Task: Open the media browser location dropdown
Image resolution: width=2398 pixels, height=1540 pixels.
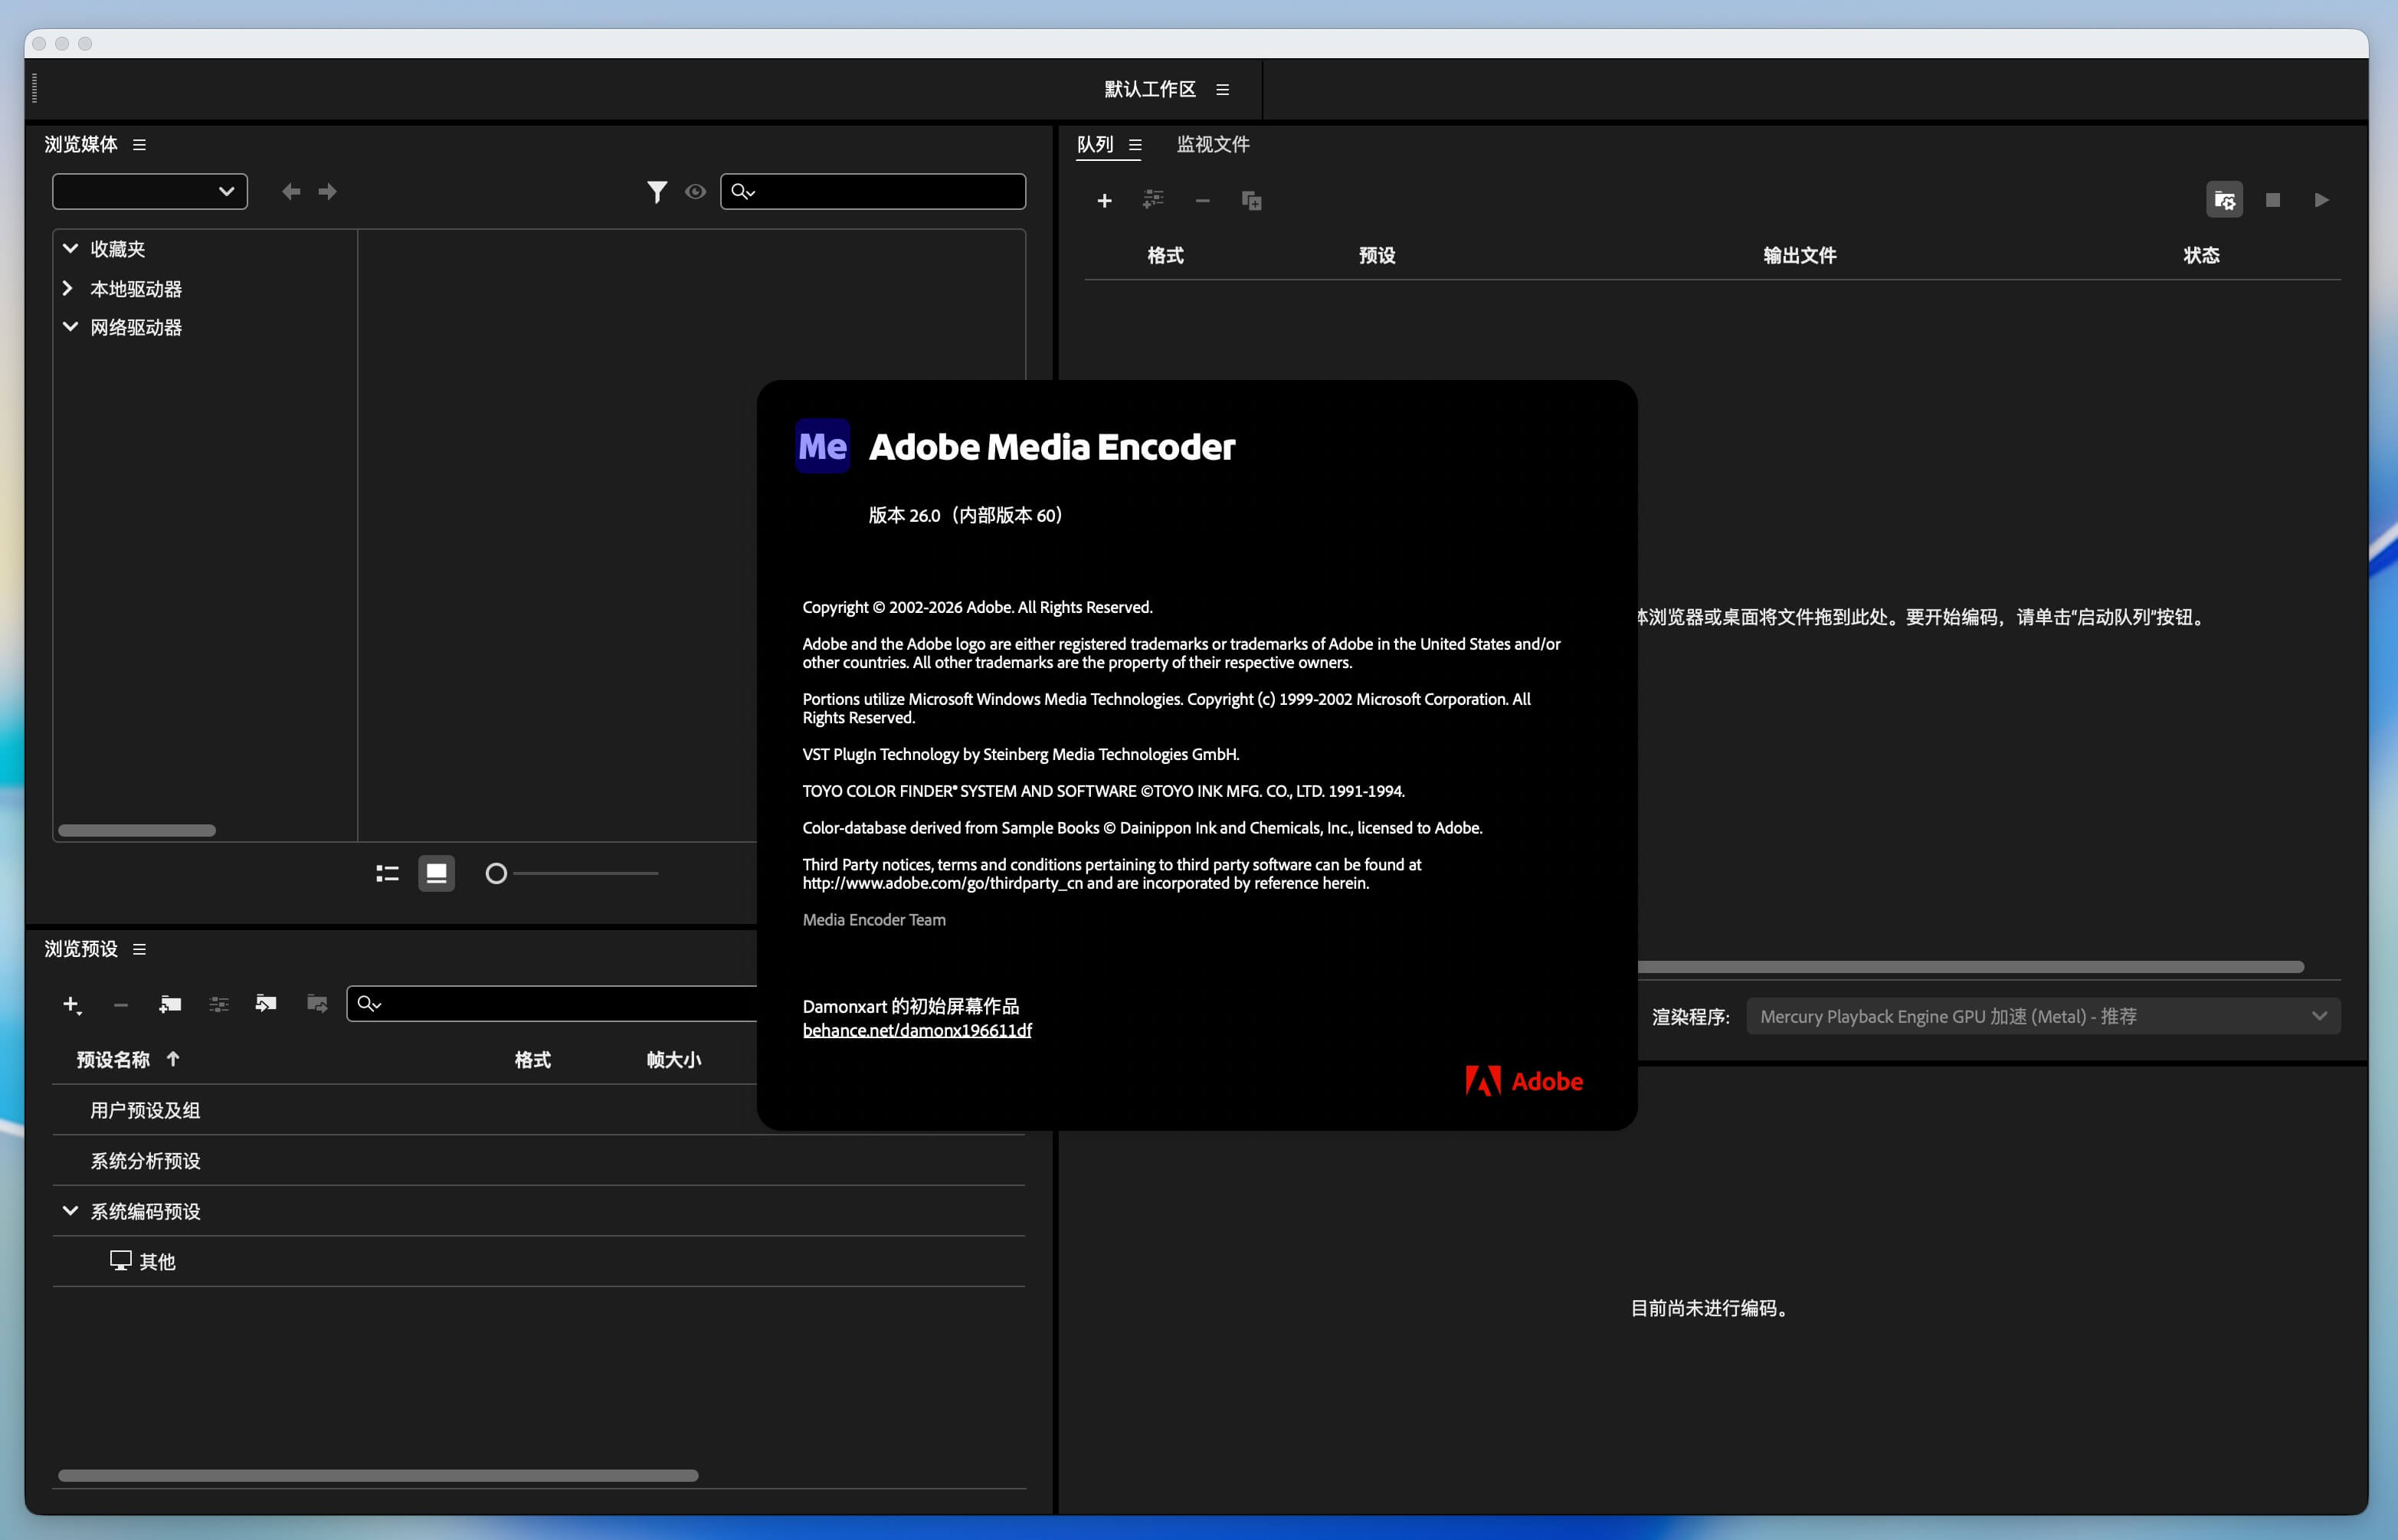Action: (150, 192)
